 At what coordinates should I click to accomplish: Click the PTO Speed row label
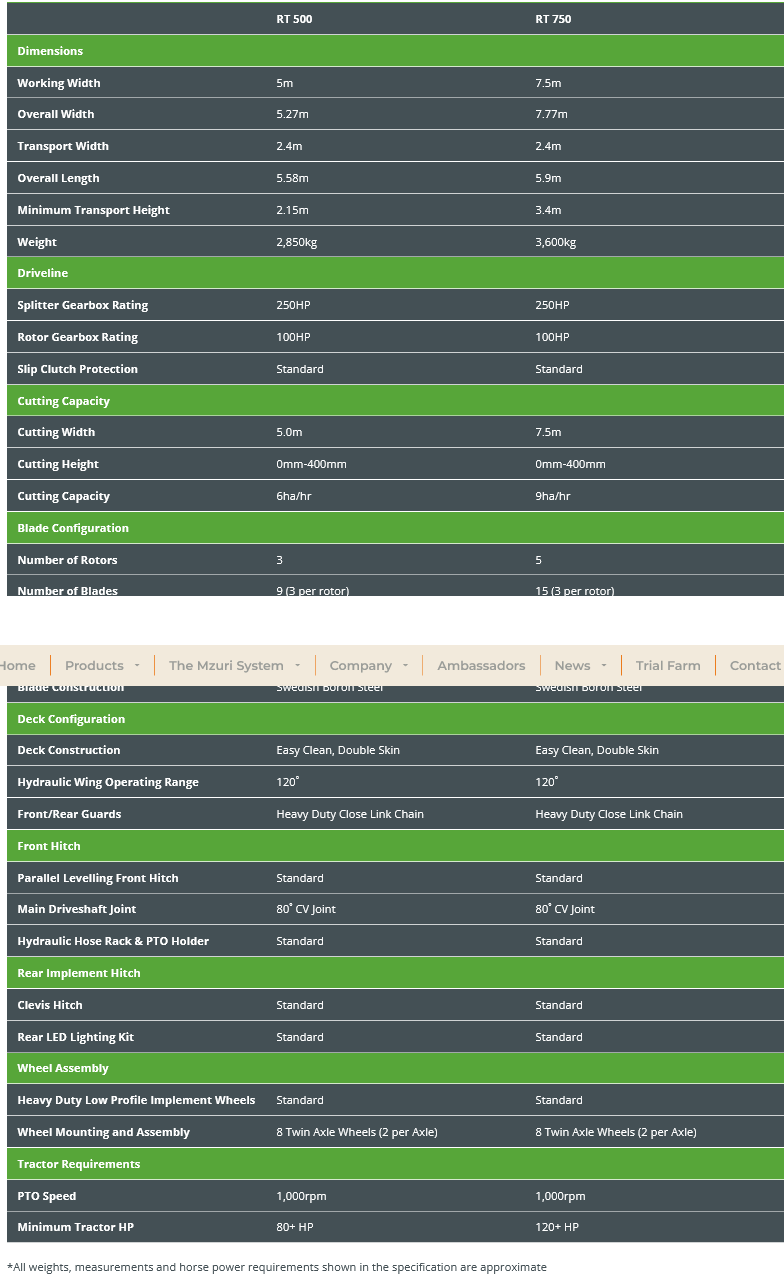click(47, 1196)
